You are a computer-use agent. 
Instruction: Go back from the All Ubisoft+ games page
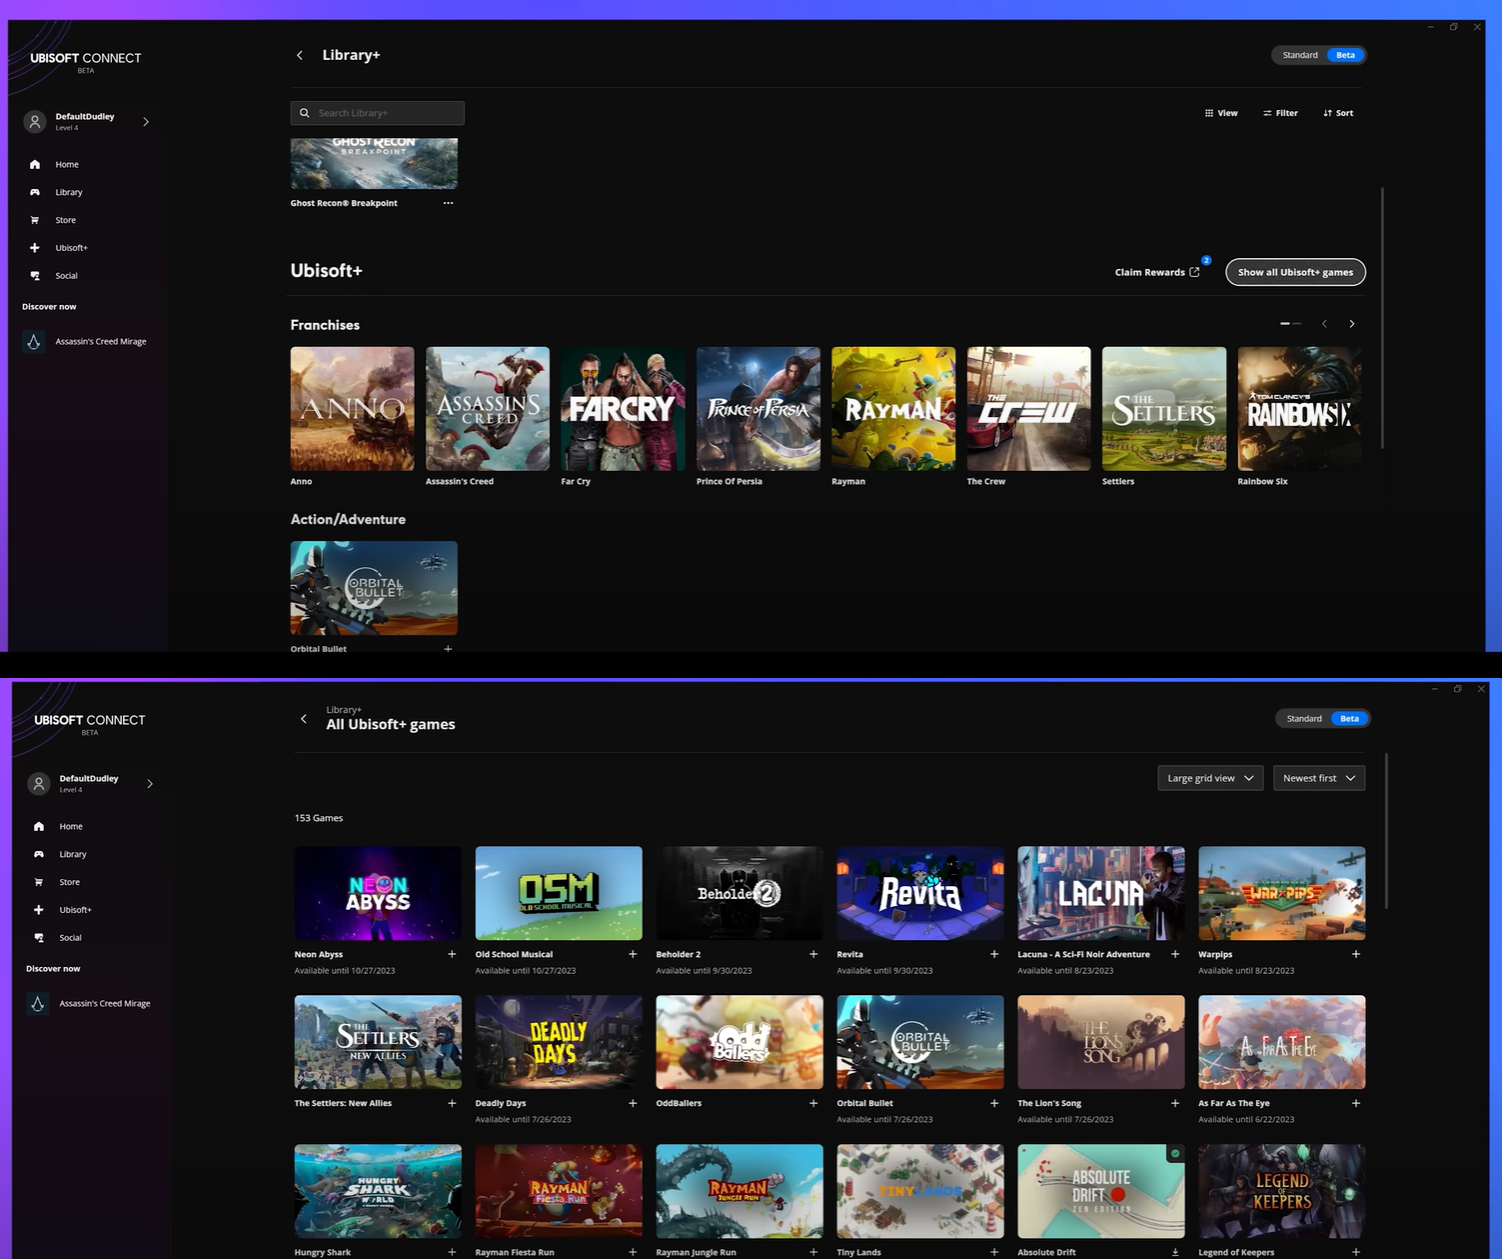(x=304, y=718)
